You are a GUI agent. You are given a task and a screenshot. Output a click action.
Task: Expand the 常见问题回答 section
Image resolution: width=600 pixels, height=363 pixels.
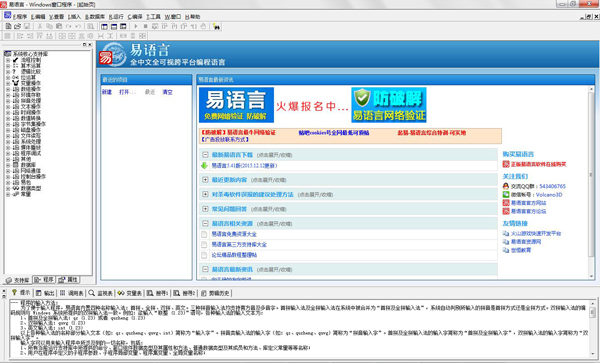[x=205, y=209]
